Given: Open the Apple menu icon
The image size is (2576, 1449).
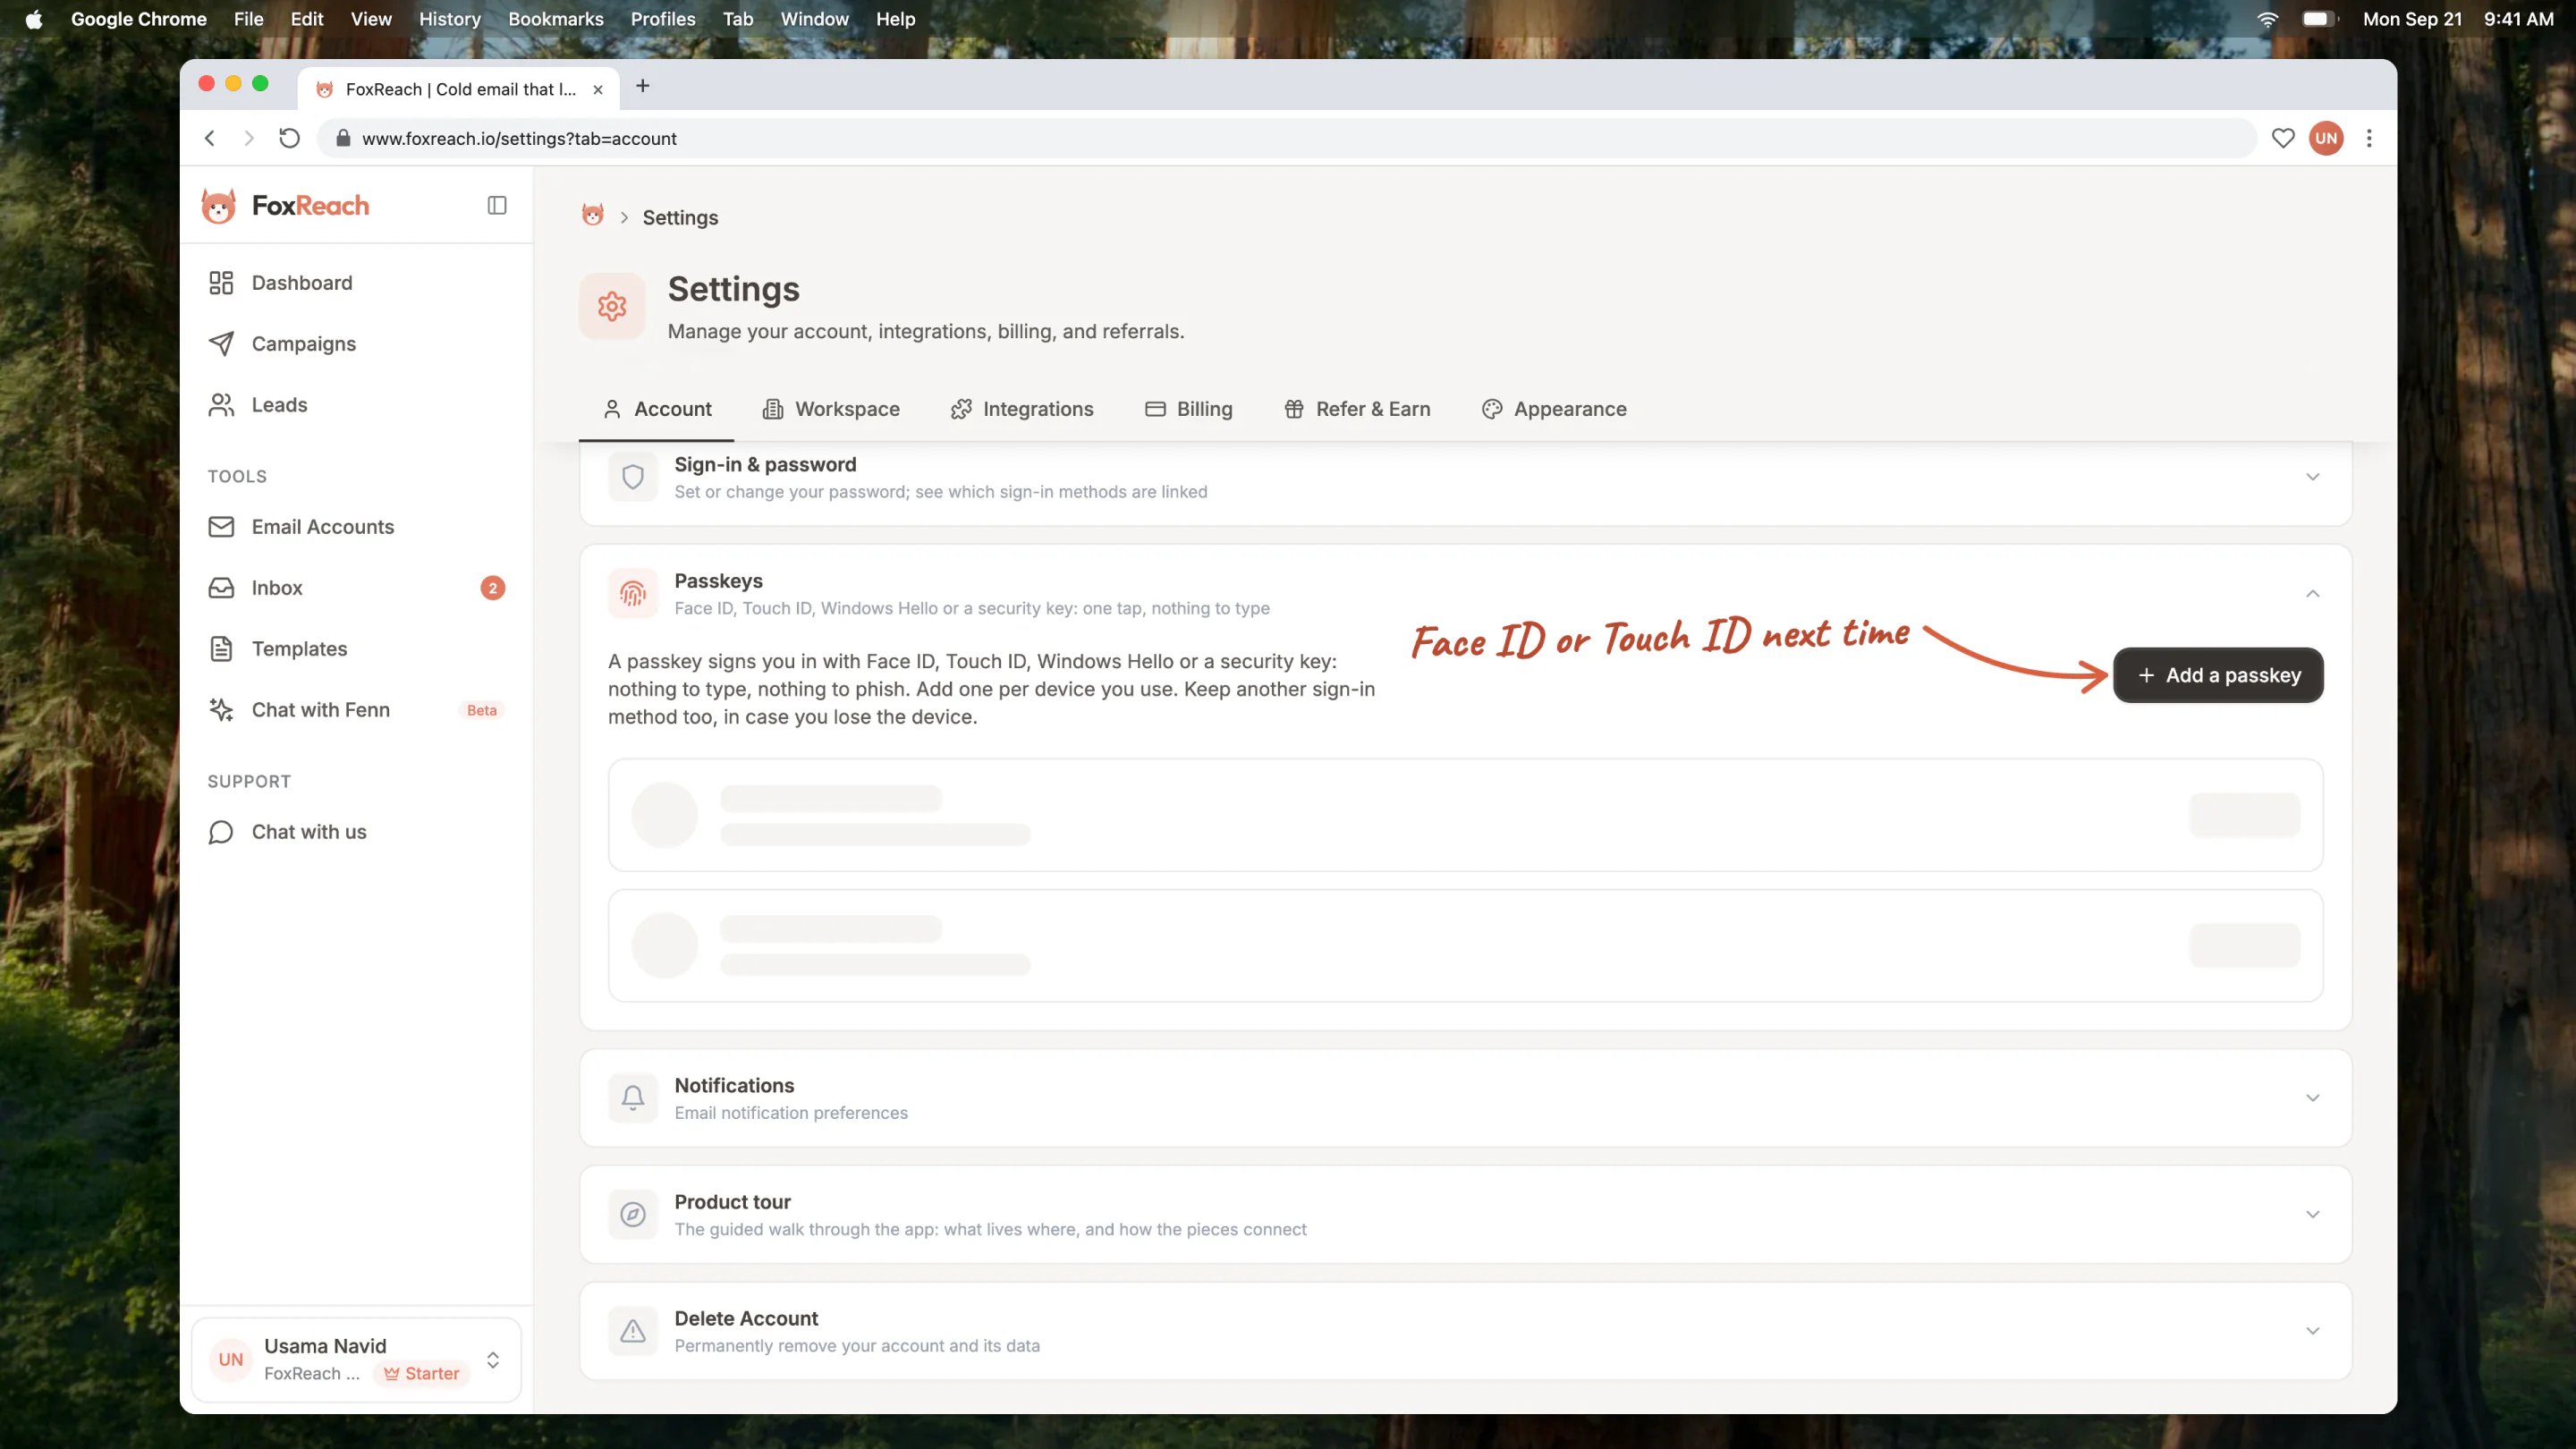Looking at the screenshot, I should click(34, 19).
